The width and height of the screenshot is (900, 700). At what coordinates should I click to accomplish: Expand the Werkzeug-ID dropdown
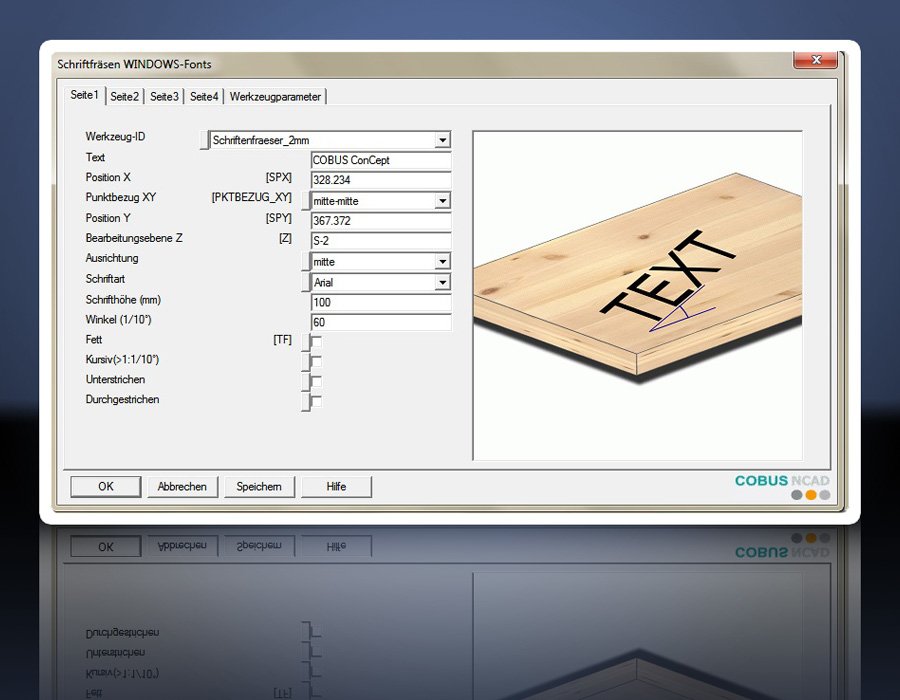click(x=442, y=140)
